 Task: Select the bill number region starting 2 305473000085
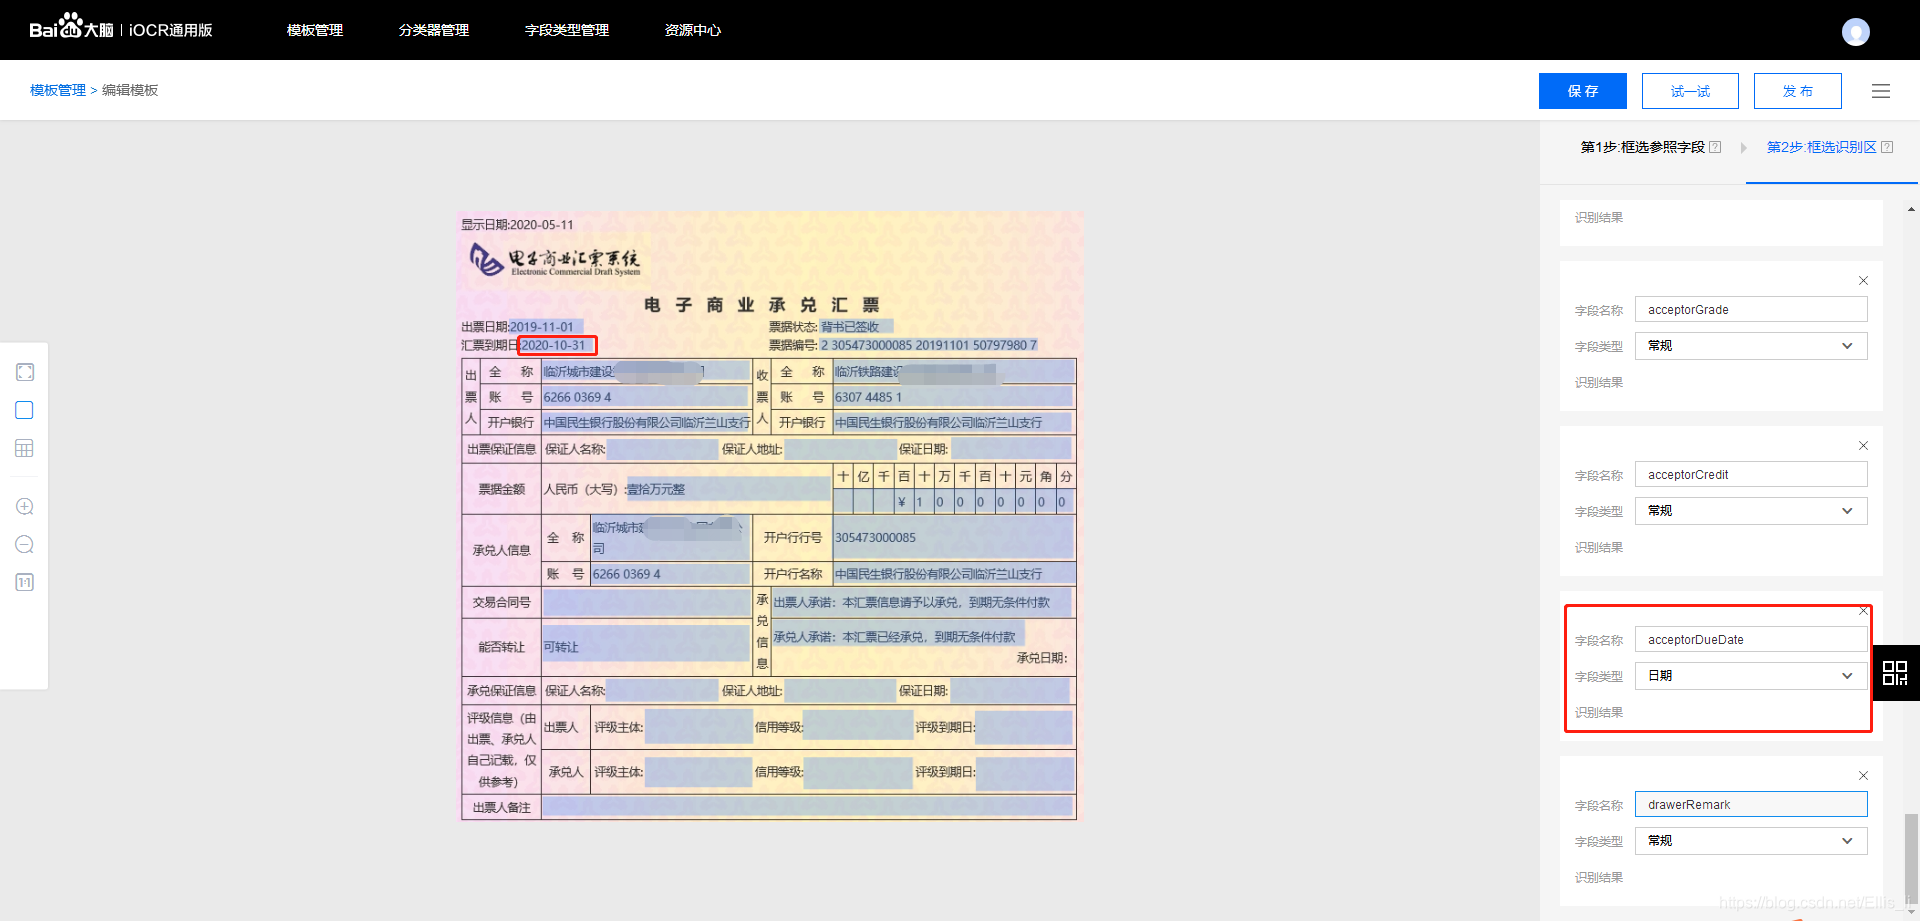(x=929, y=345)
